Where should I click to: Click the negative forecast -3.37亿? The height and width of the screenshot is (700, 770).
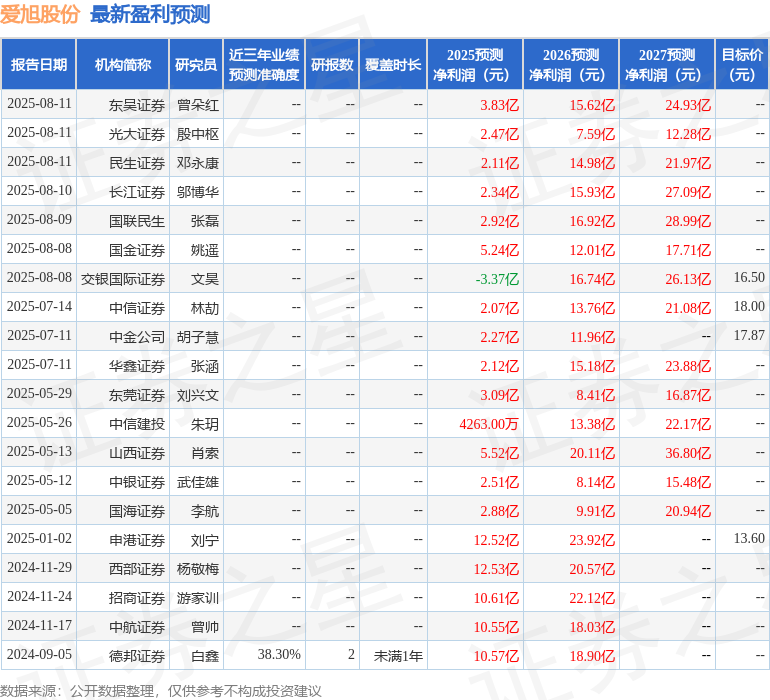click(x=497, y=279)
